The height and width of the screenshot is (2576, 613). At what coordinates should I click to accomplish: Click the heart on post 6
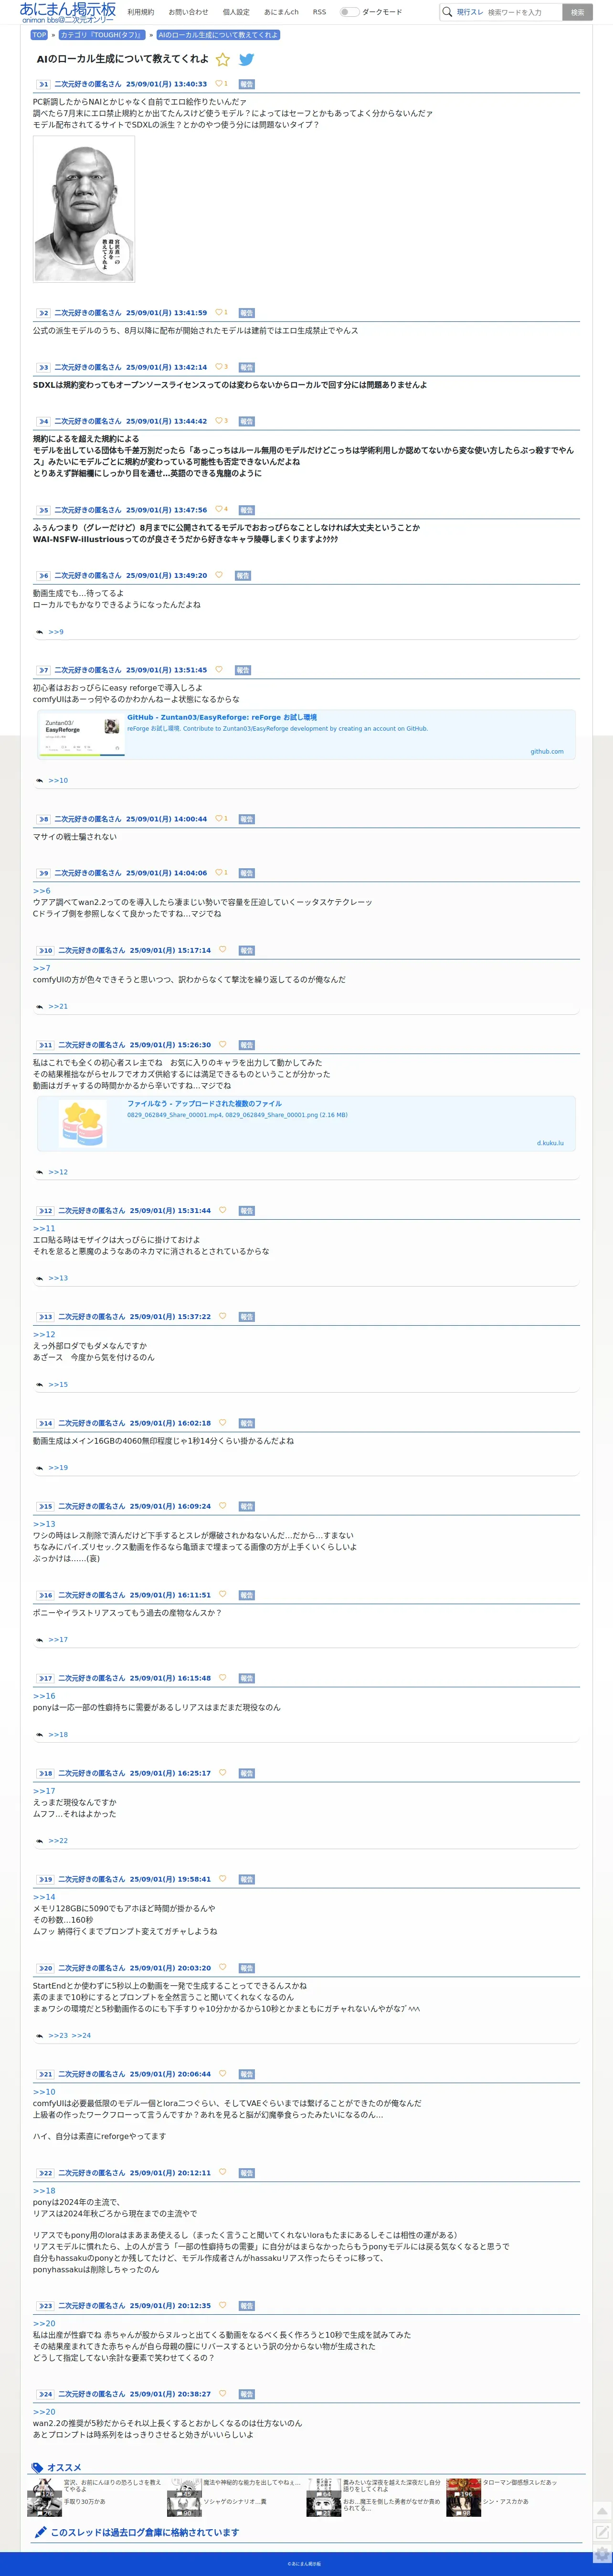point(219,575)
